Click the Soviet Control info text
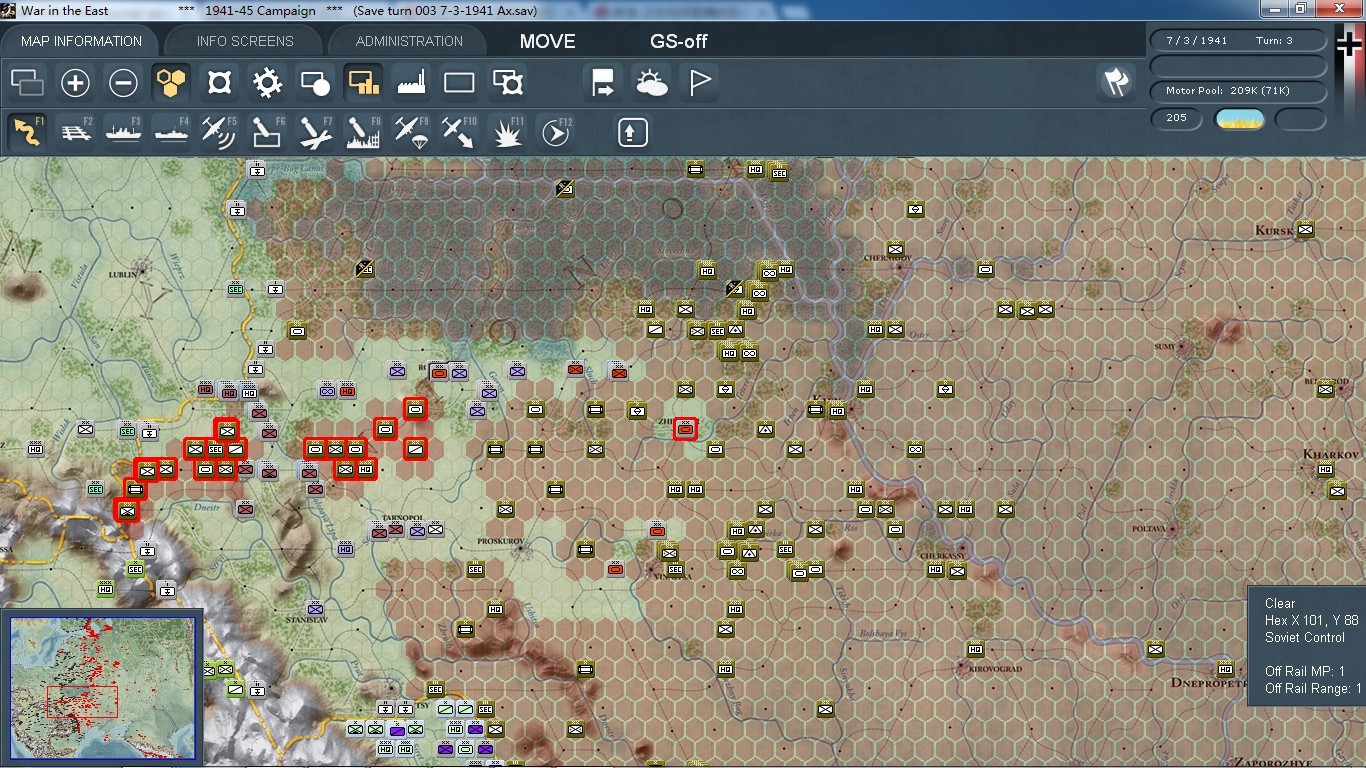1366x768 pixels. pyautogui.click(x=1305, y=637)
